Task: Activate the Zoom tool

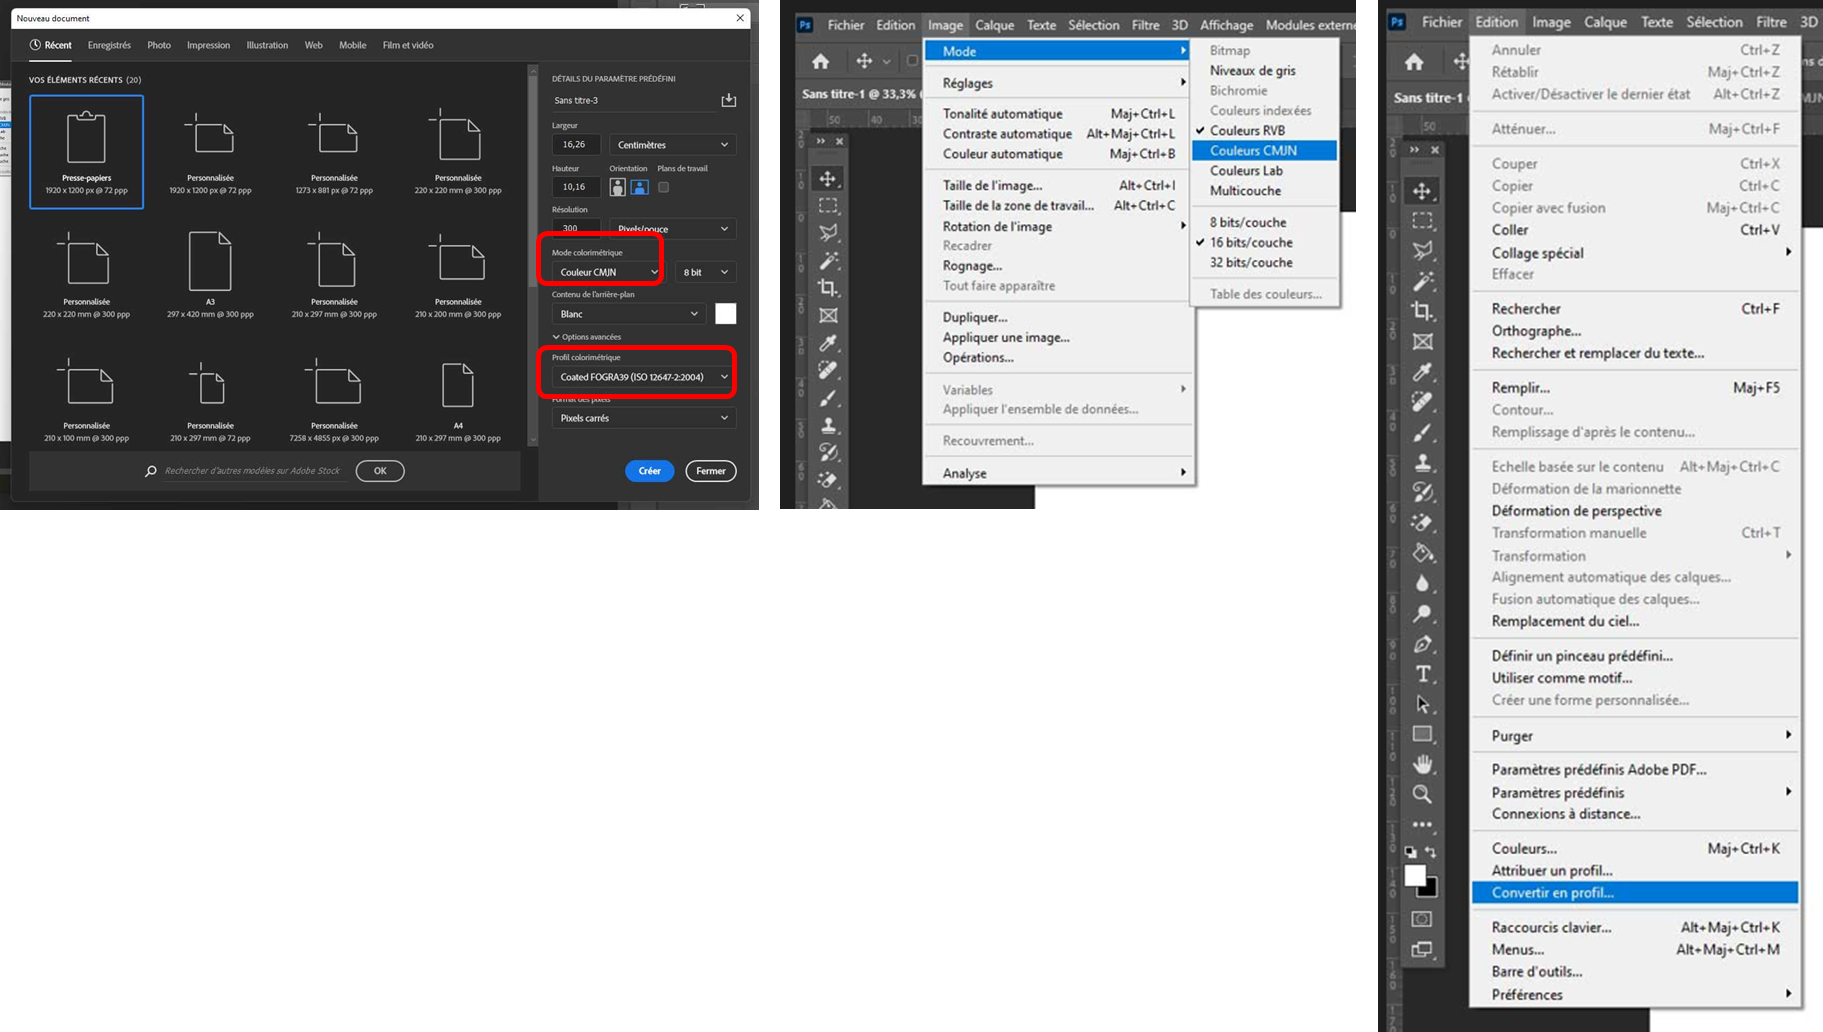Action: pyautogui.click(x=1423, y=795)
